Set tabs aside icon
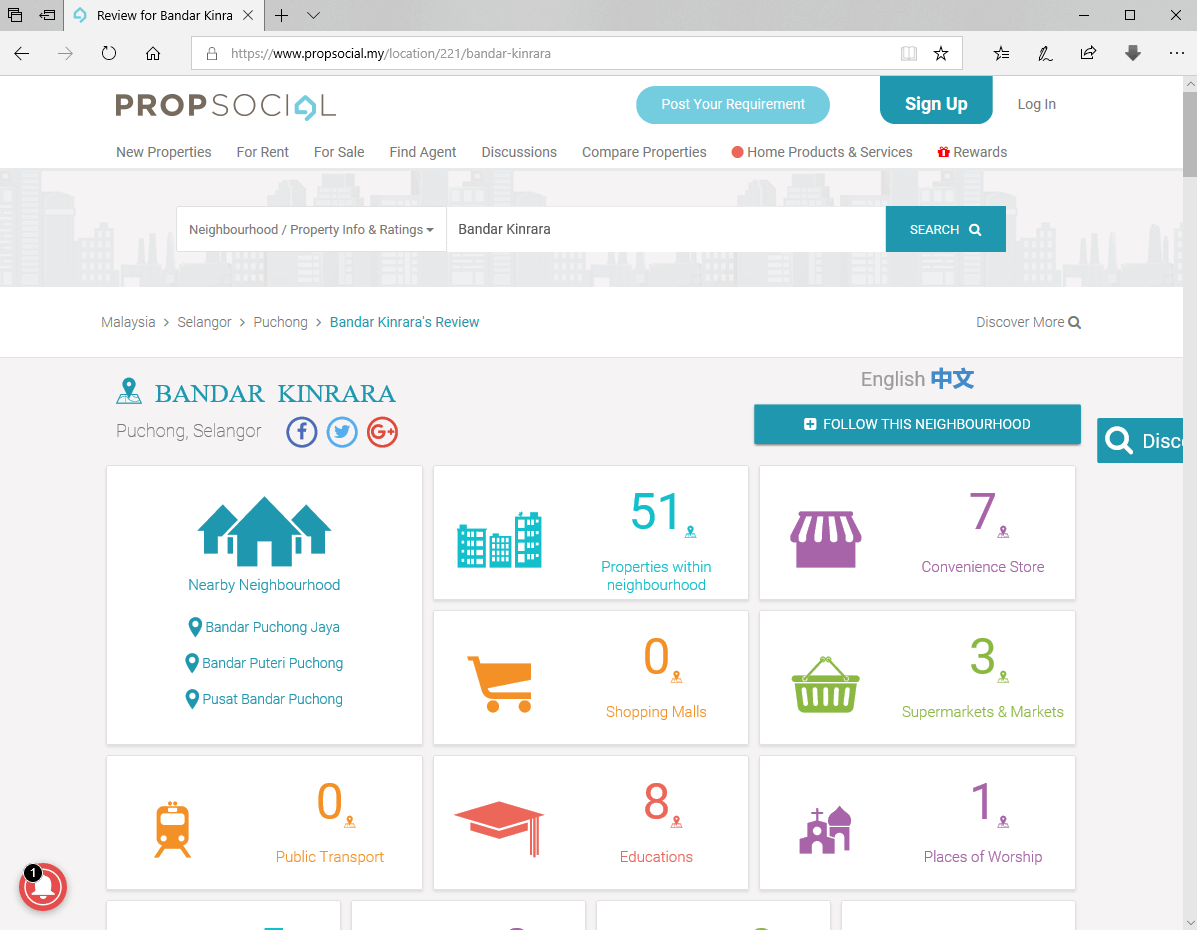The image size is (1197, 930). click(x=47, y=15)
